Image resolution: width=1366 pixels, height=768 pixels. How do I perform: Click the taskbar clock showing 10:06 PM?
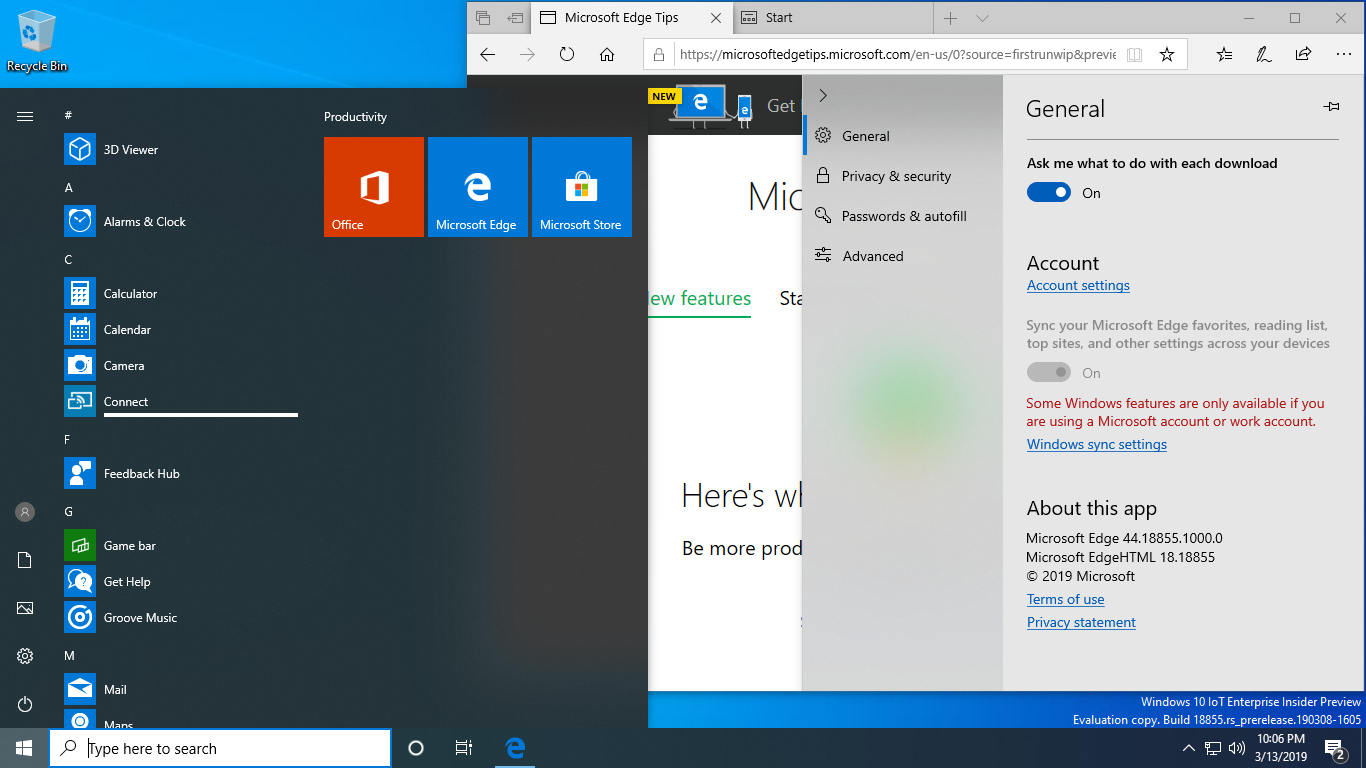coord(1281,748)
